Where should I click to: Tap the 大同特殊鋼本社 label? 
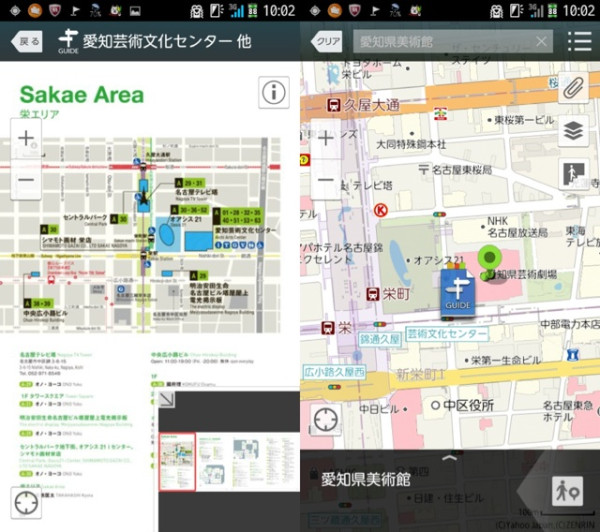point(411,145)
